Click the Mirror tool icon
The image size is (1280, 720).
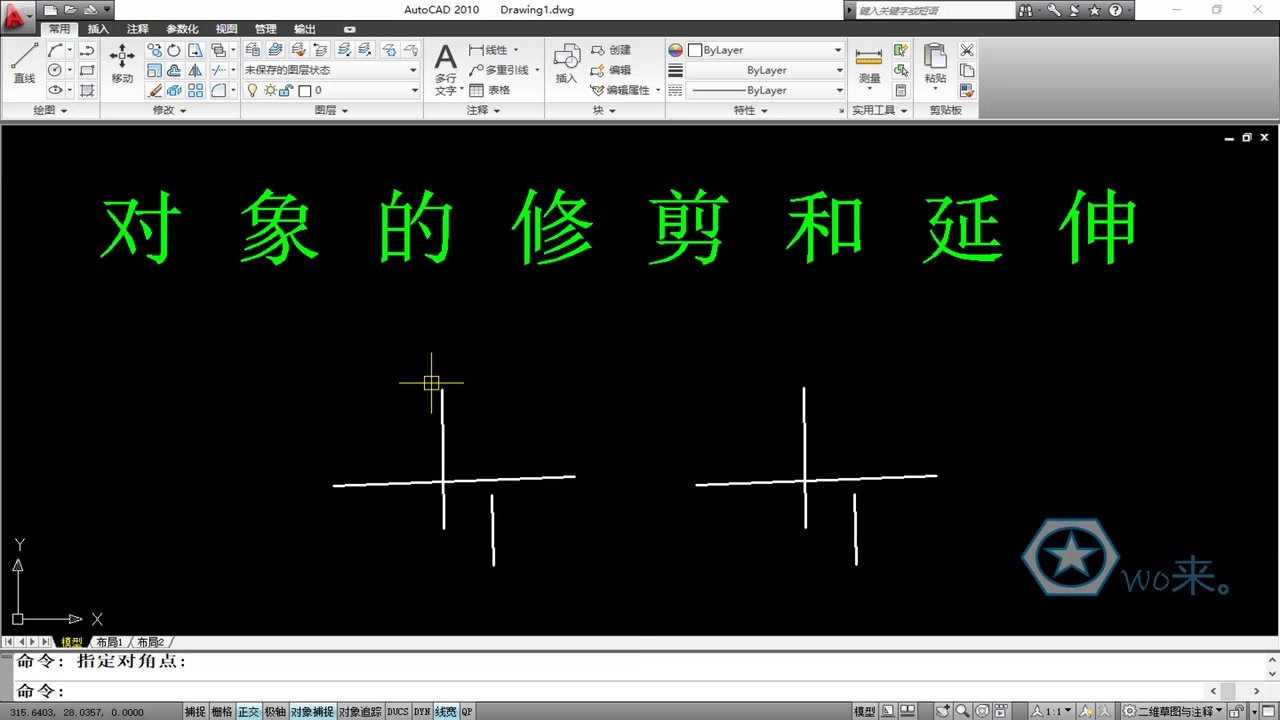tap(195, 70)
